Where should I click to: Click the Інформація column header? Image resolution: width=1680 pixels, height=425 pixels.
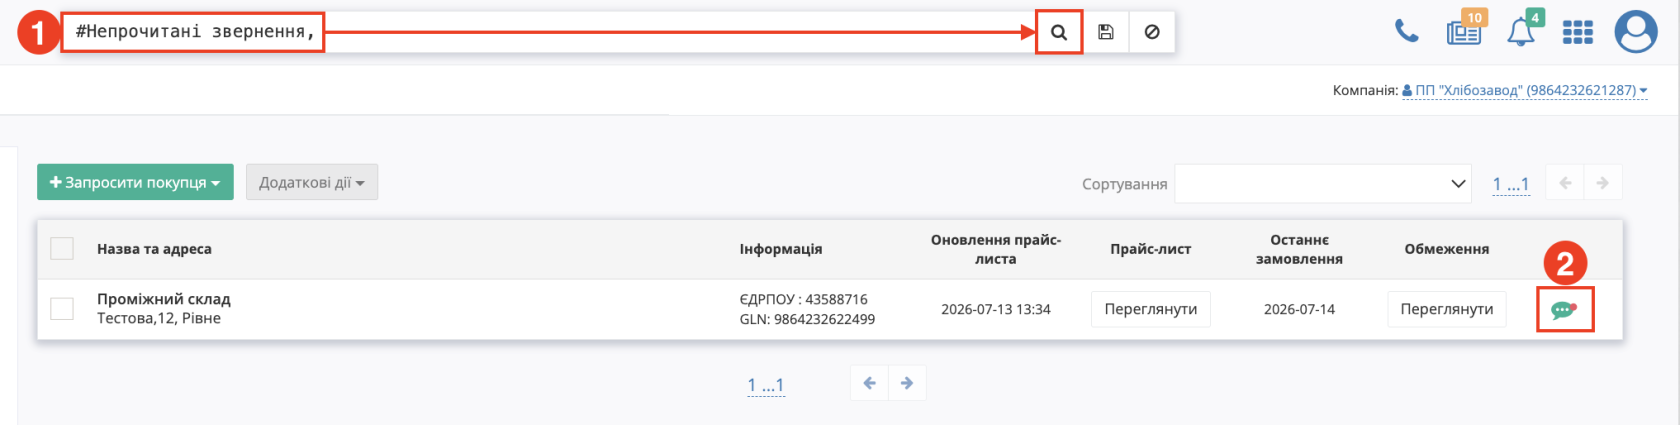(x=781, y=249)
